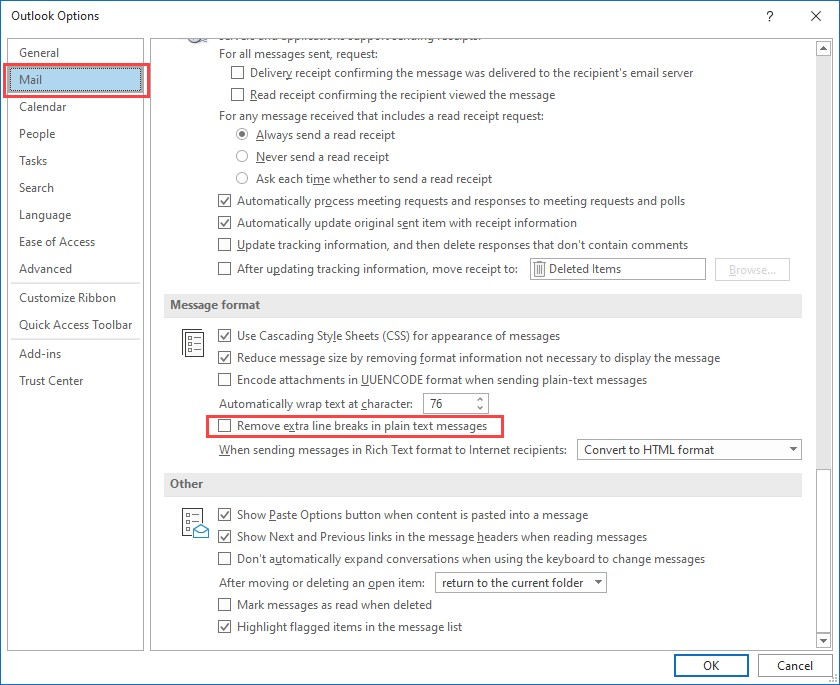Enable Encode attachments in UUENCODE checkbox
The height and width of the screenshot is (685, 840).
click(x=224, y=380)
